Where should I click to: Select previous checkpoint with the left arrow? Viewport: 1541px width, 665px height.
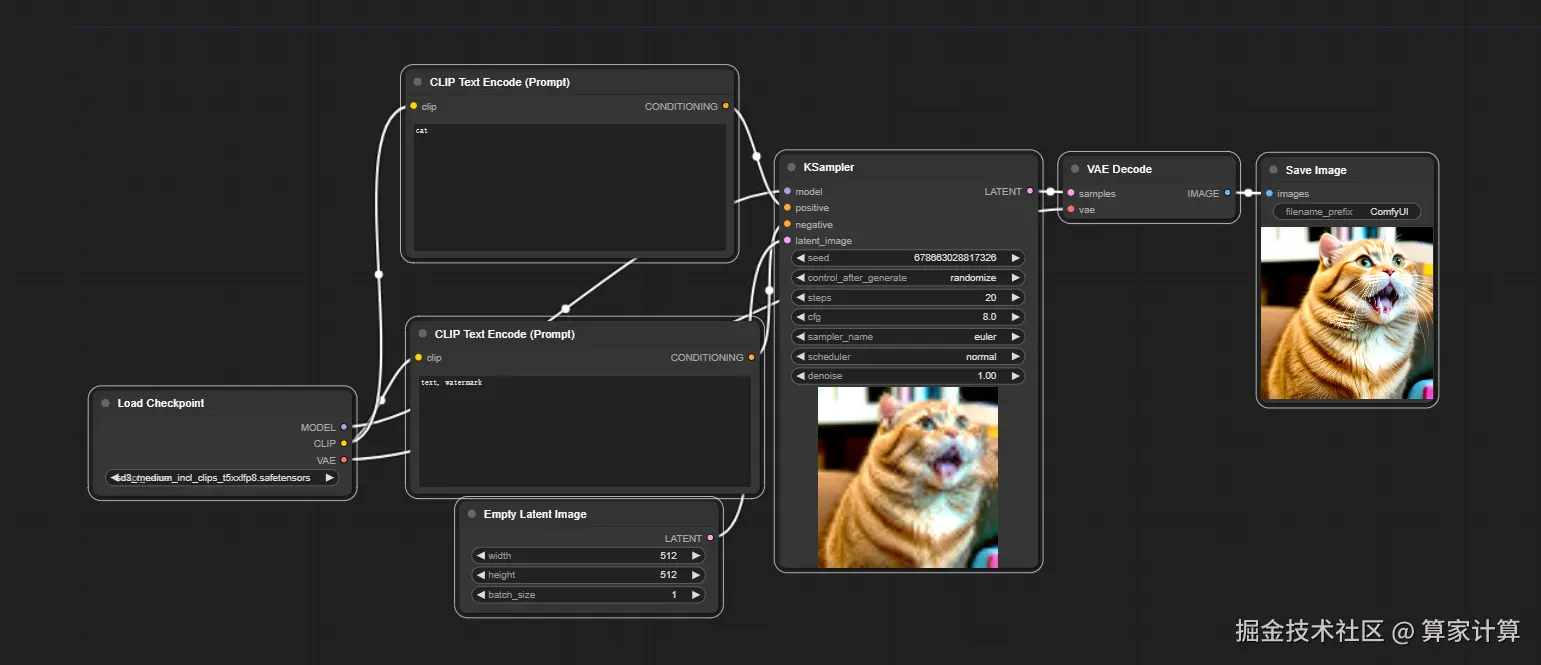[115, 478]
